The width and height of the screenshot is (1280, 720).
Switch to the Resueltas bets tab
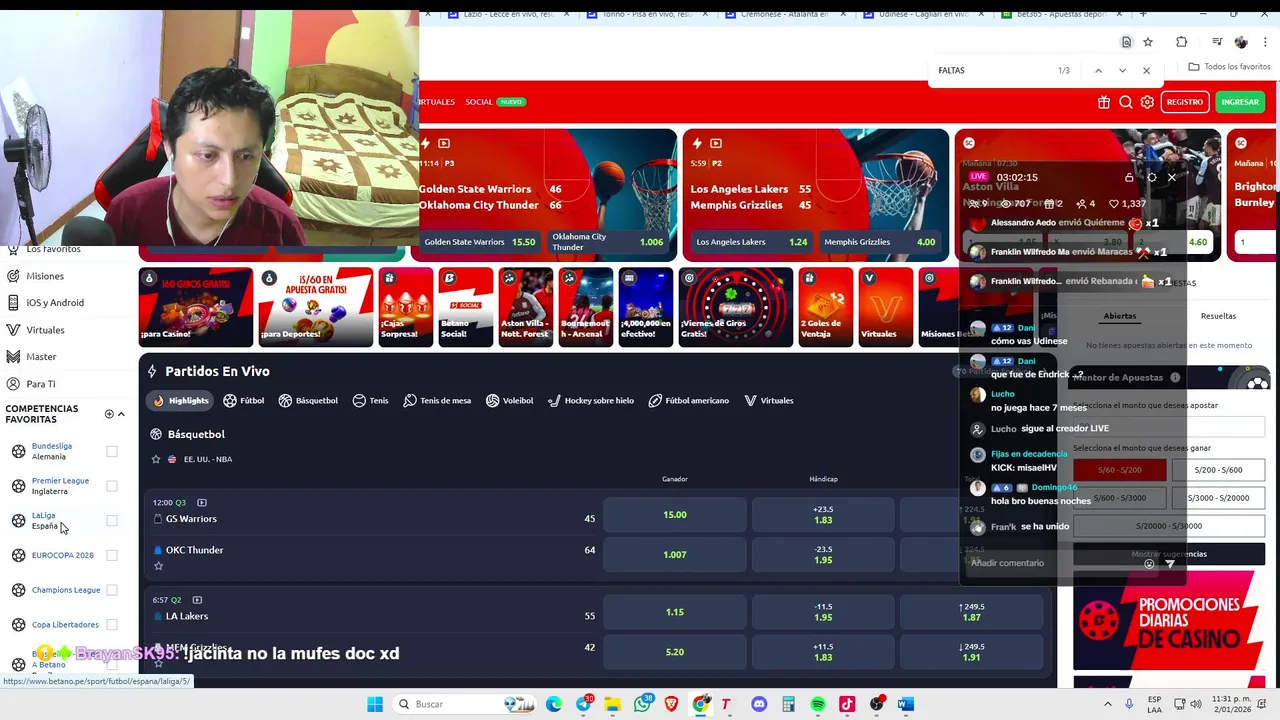pyautogui.click(x=1218, y=316)
